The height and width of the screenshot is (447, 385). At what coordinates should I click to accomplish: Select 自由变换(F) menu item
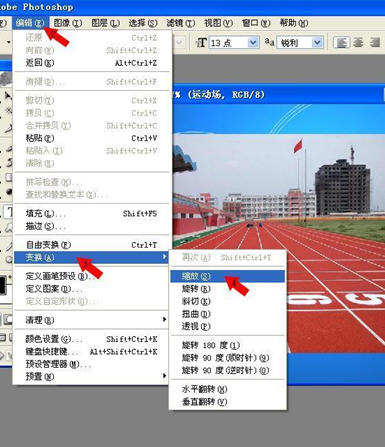tap(91, 245)
